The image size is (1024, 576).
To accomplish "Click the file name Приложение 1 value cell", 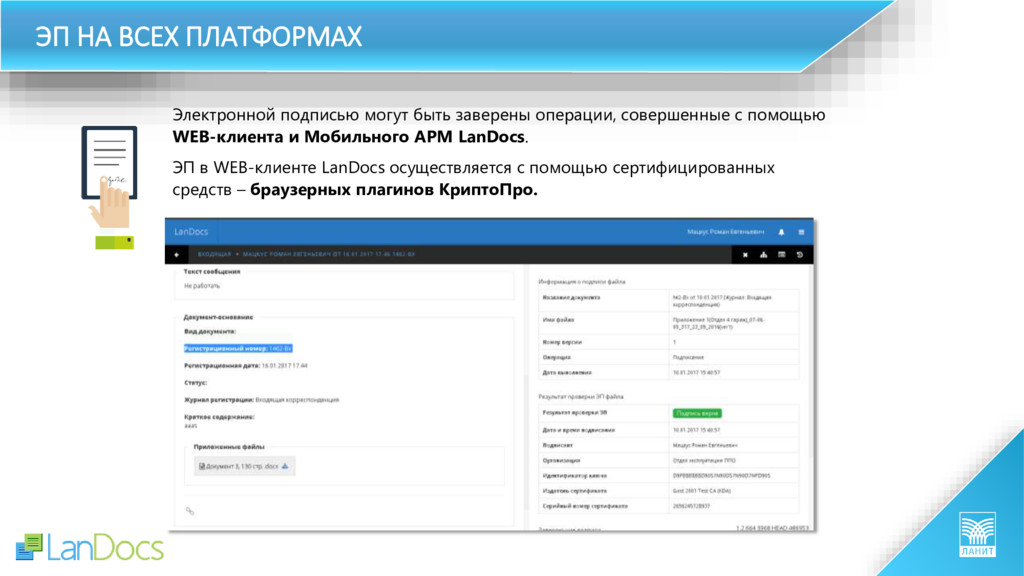I will tap(733, 323).
